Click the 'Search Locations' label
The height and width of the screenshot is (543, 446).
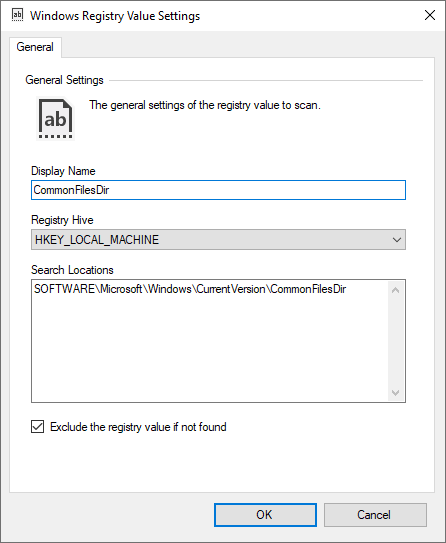pos(72,270)
